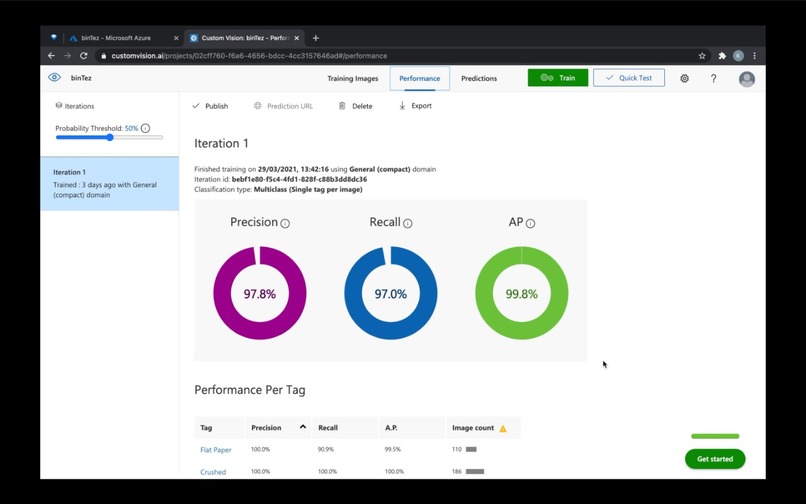Select the Custom Vision binTez tab
Image resolution: width=806 pixels, height=504 pixels.
coord(244,38)
